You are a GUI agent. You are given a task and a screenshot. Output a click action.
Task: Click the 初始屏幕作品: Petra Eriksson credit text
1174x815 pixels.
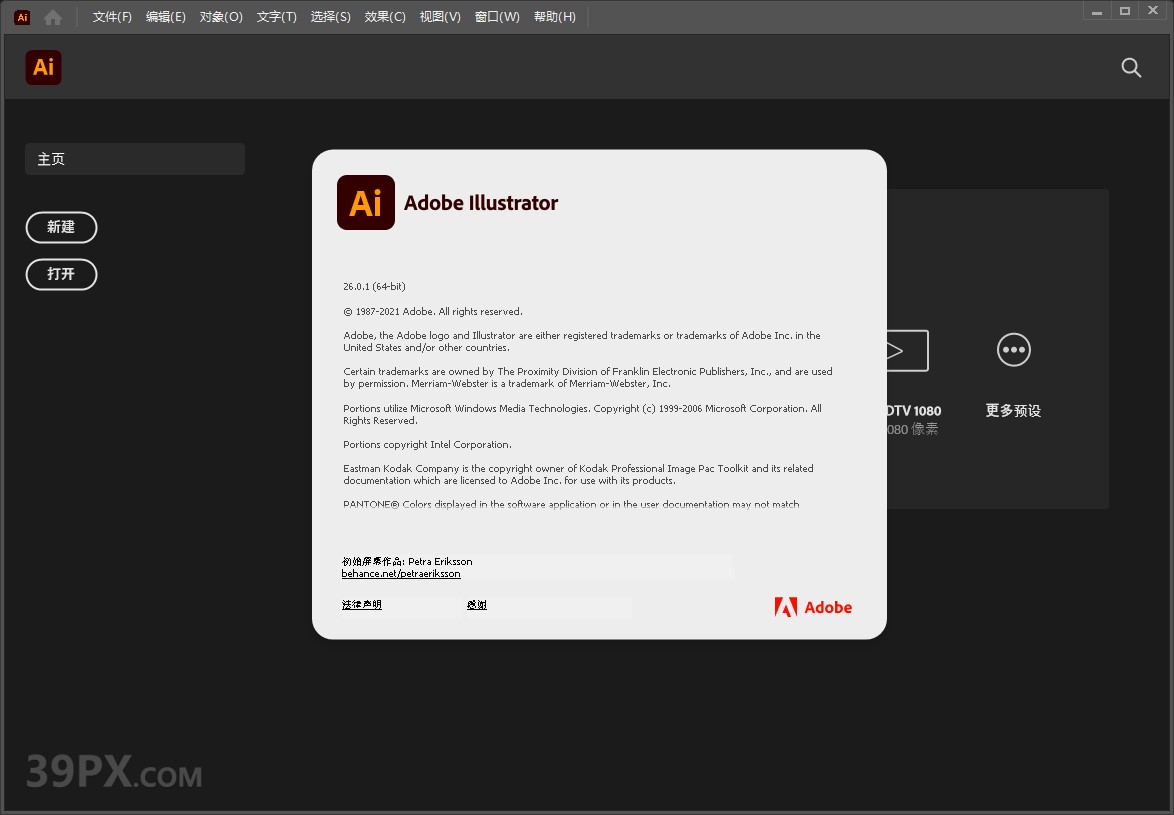tap(407, 561)
